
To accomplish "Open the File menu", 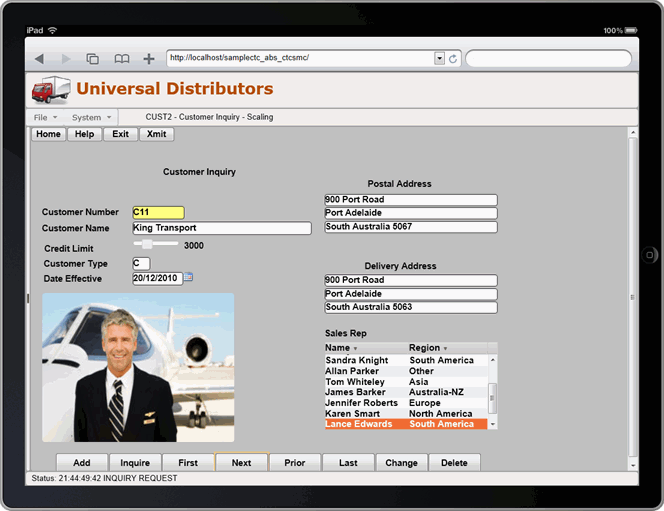I will coord(45,117).
